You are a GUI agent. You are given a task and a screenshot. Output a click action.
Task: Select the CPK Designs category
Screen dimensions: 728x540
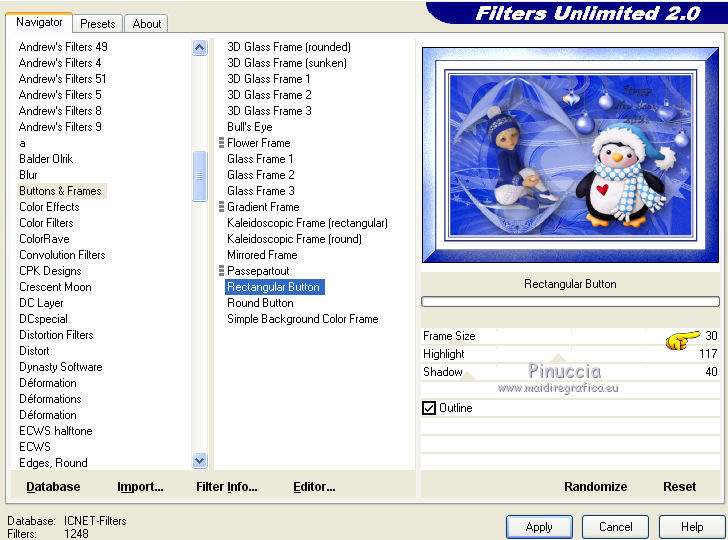[x=50, y=271]
